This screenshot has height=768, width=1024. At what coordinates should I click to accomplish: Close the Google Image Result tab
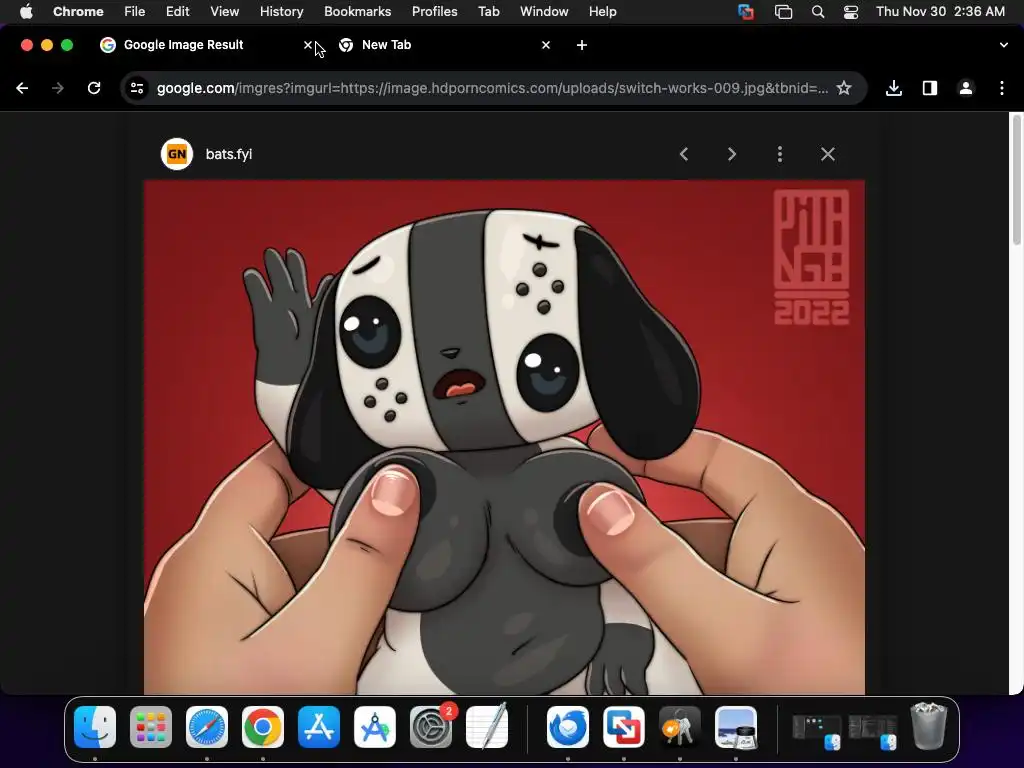point(308,45)
